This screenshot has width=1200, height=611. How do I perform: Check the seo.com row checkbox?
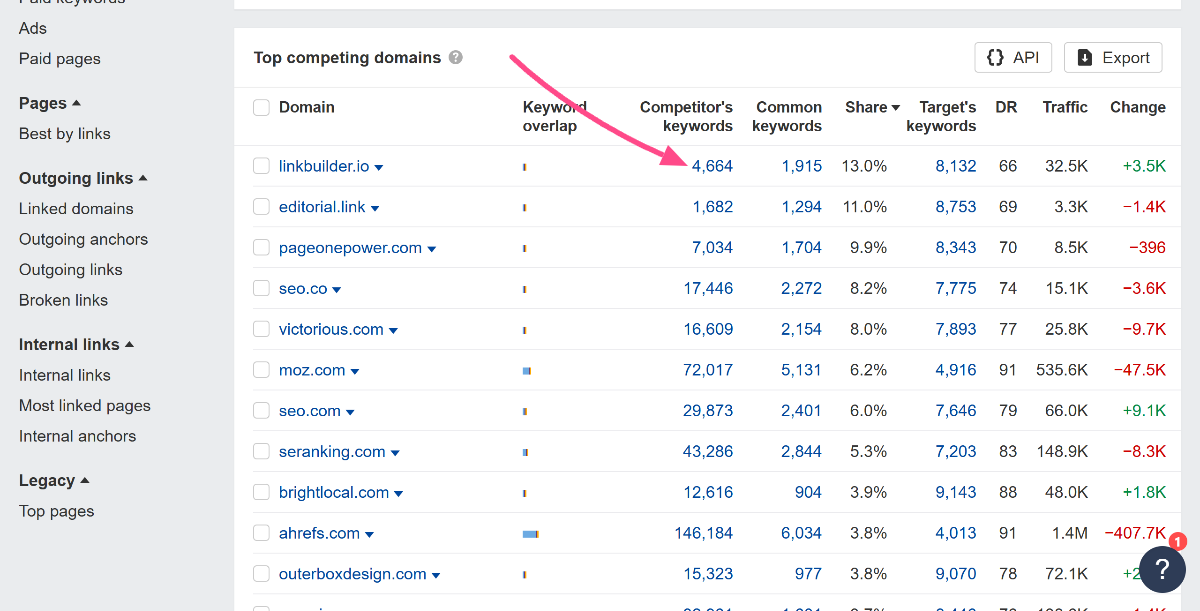click(x=261, y=411)
